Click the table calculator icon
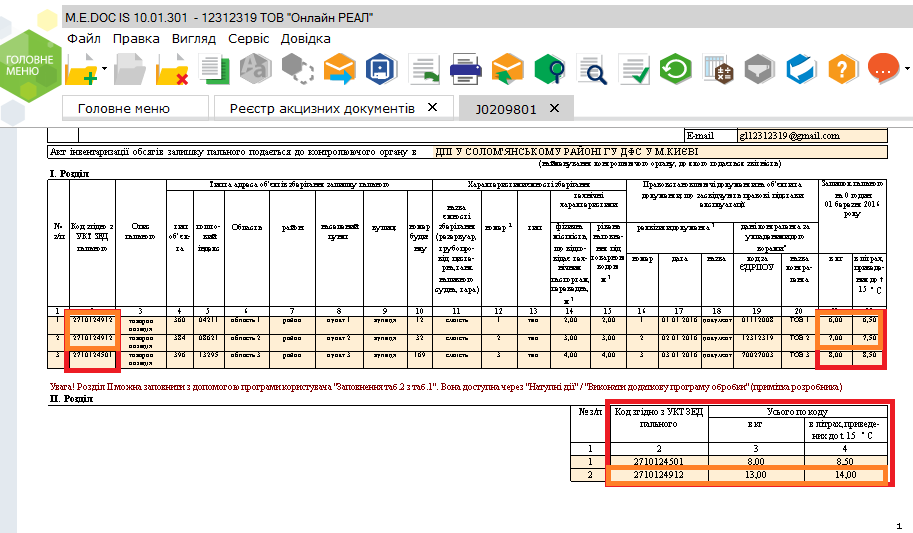This screenshot has height=533, width=913. click(720, 70)
